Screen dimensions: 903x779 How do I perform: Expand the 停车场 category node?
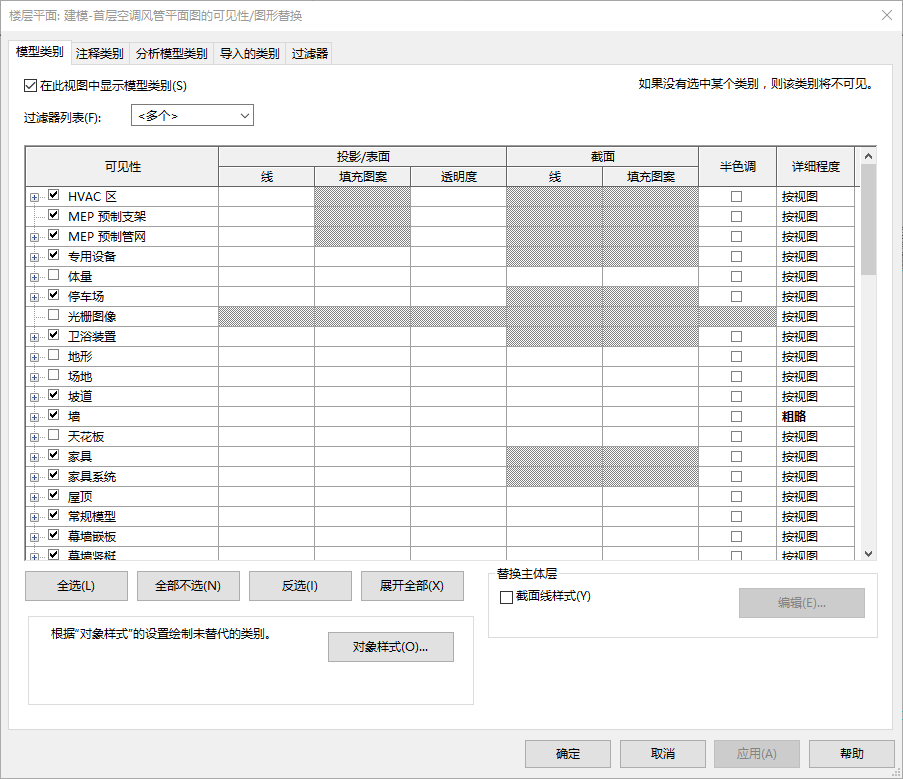point(35,297)
